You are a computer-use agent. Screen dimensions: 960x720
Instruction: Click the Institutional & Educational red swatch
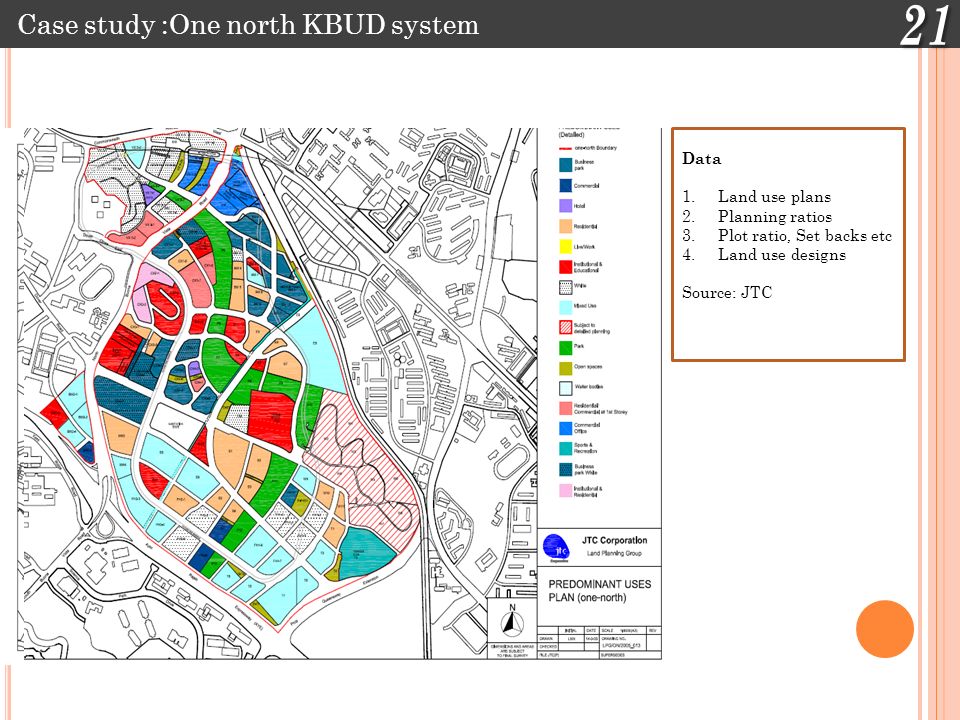click(x=565, y=266)
